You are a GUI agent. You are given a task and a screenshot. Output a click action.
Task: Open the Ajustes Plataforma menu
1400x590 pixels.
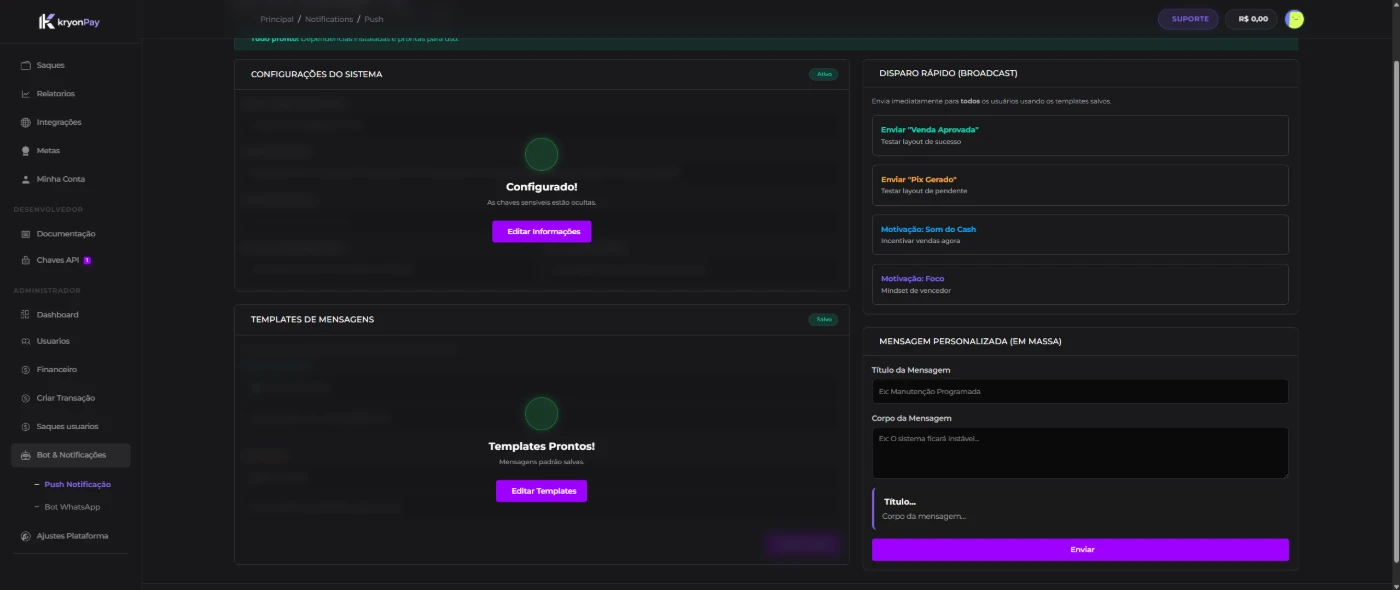[70, 536]
